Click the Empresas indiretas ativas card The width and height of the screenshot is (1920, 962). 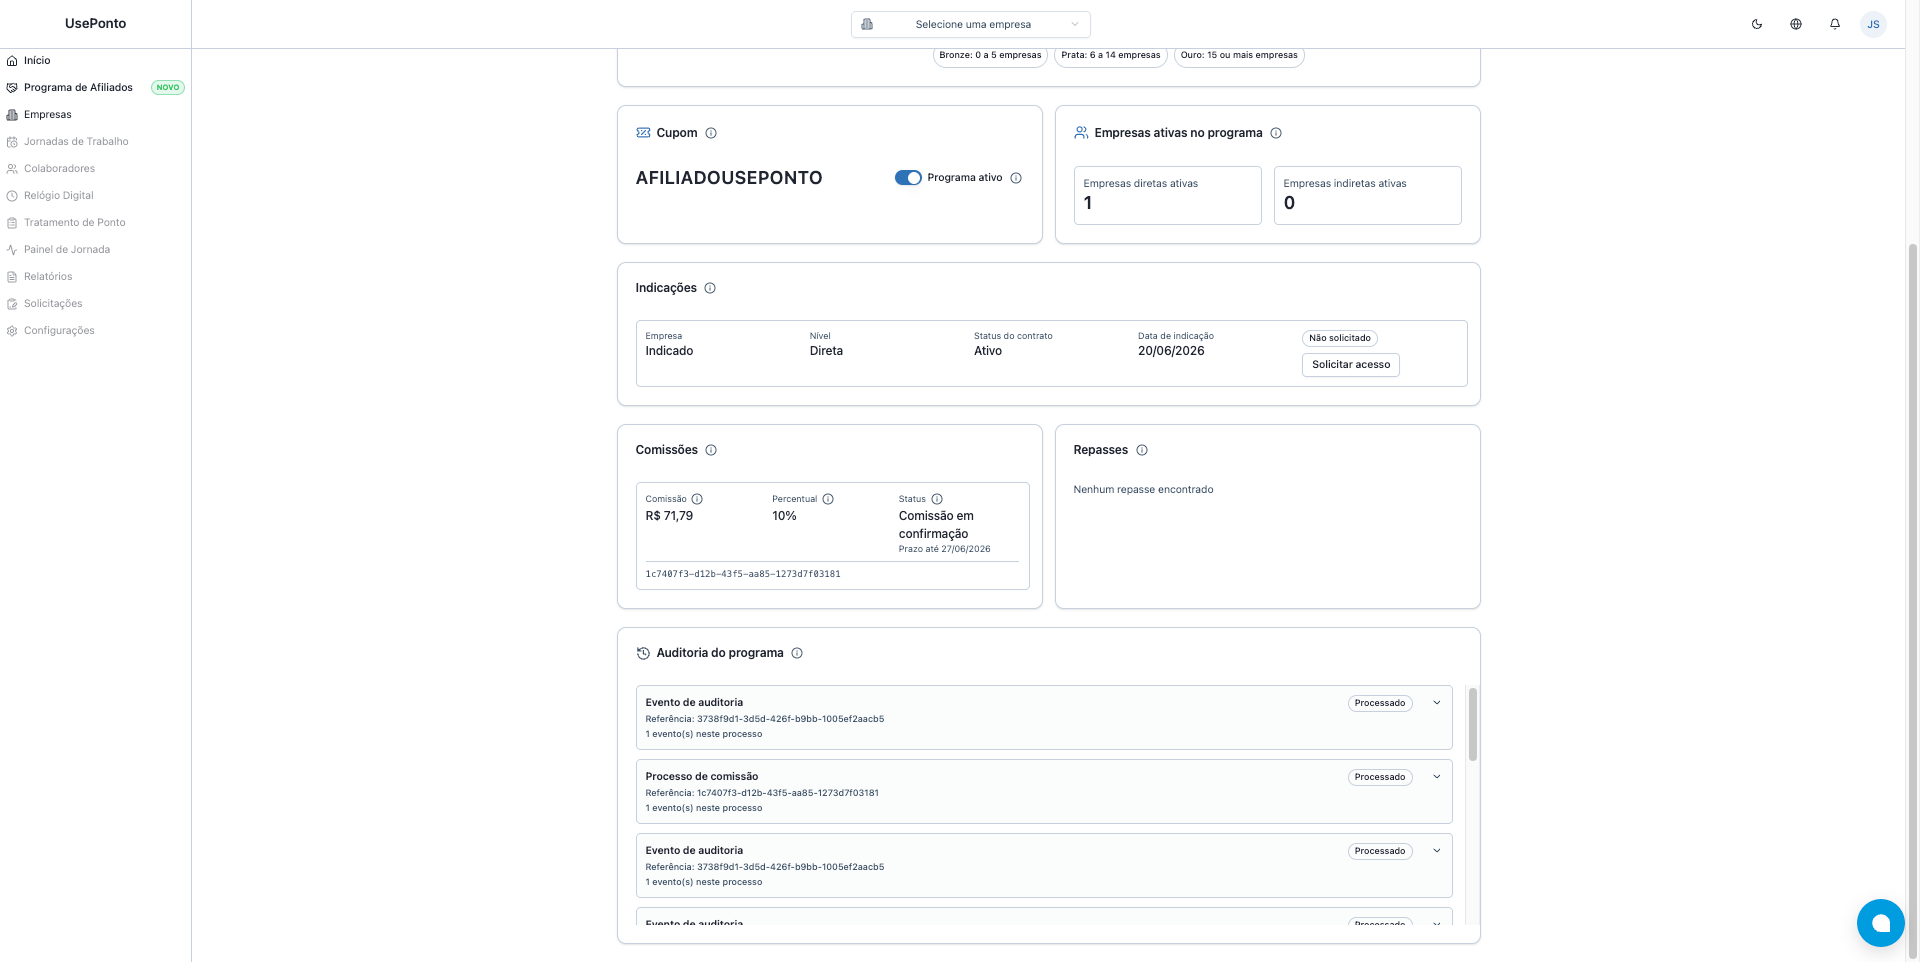click(1367, 195)
